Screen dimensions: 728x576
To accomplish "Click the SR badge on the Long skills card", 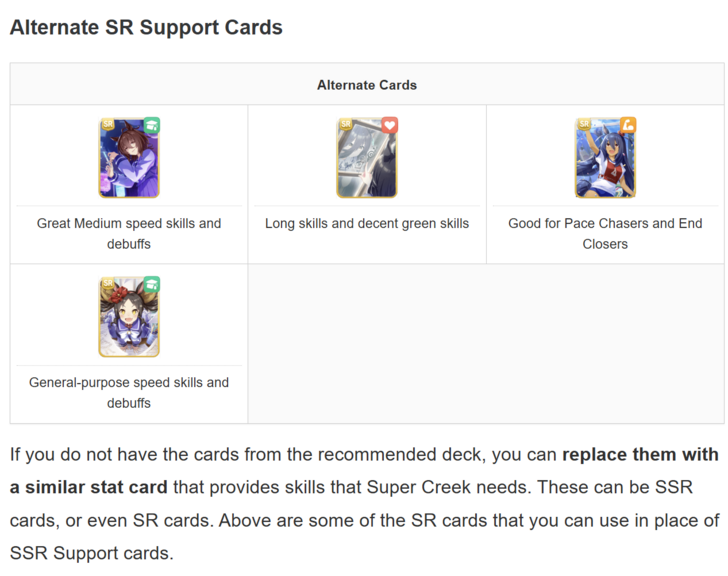I will click(345, 124).
